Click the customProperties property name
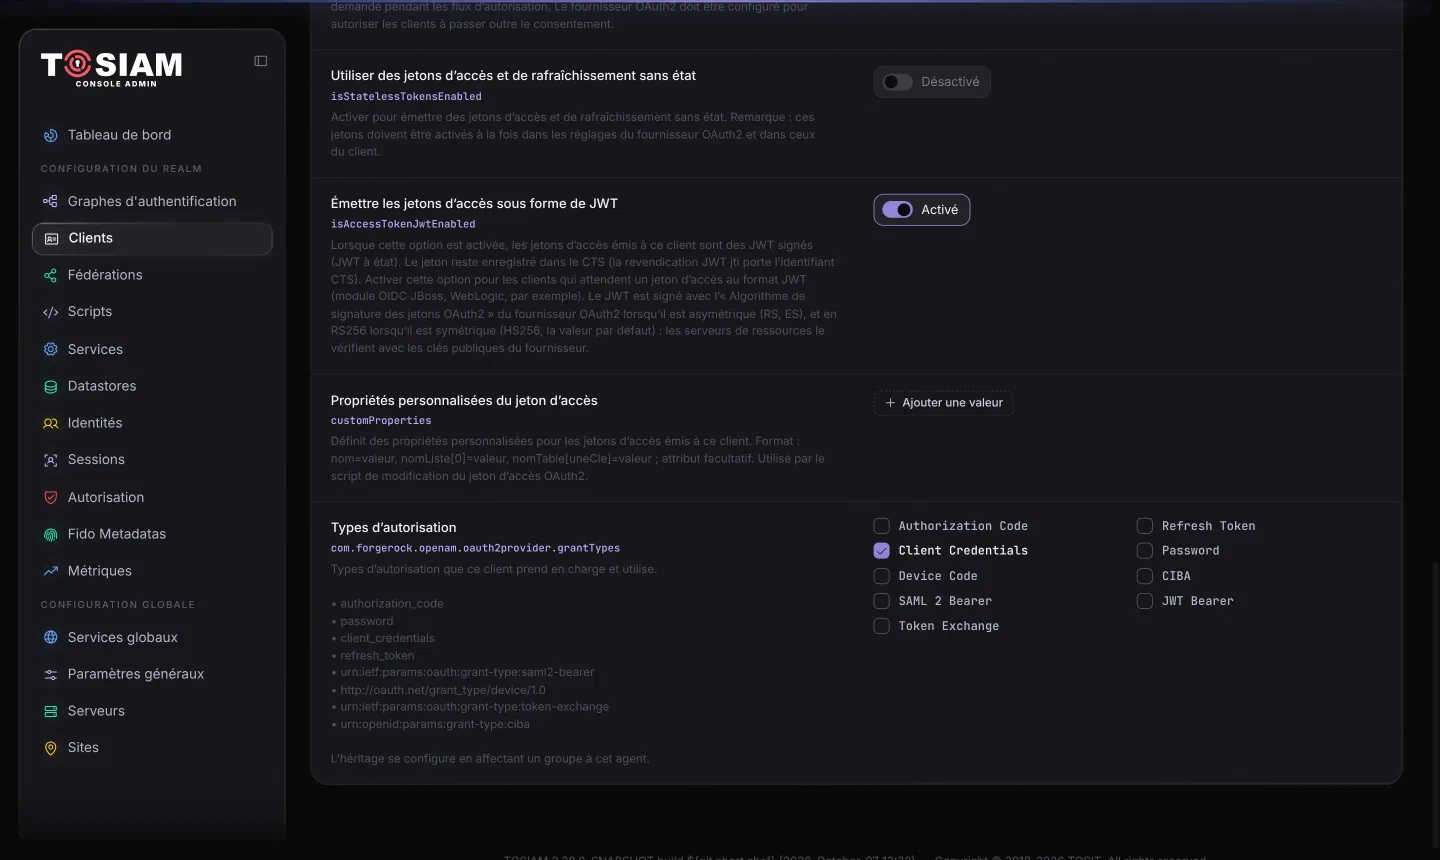This screenshot has width=1440, height=860. [381, 421]
